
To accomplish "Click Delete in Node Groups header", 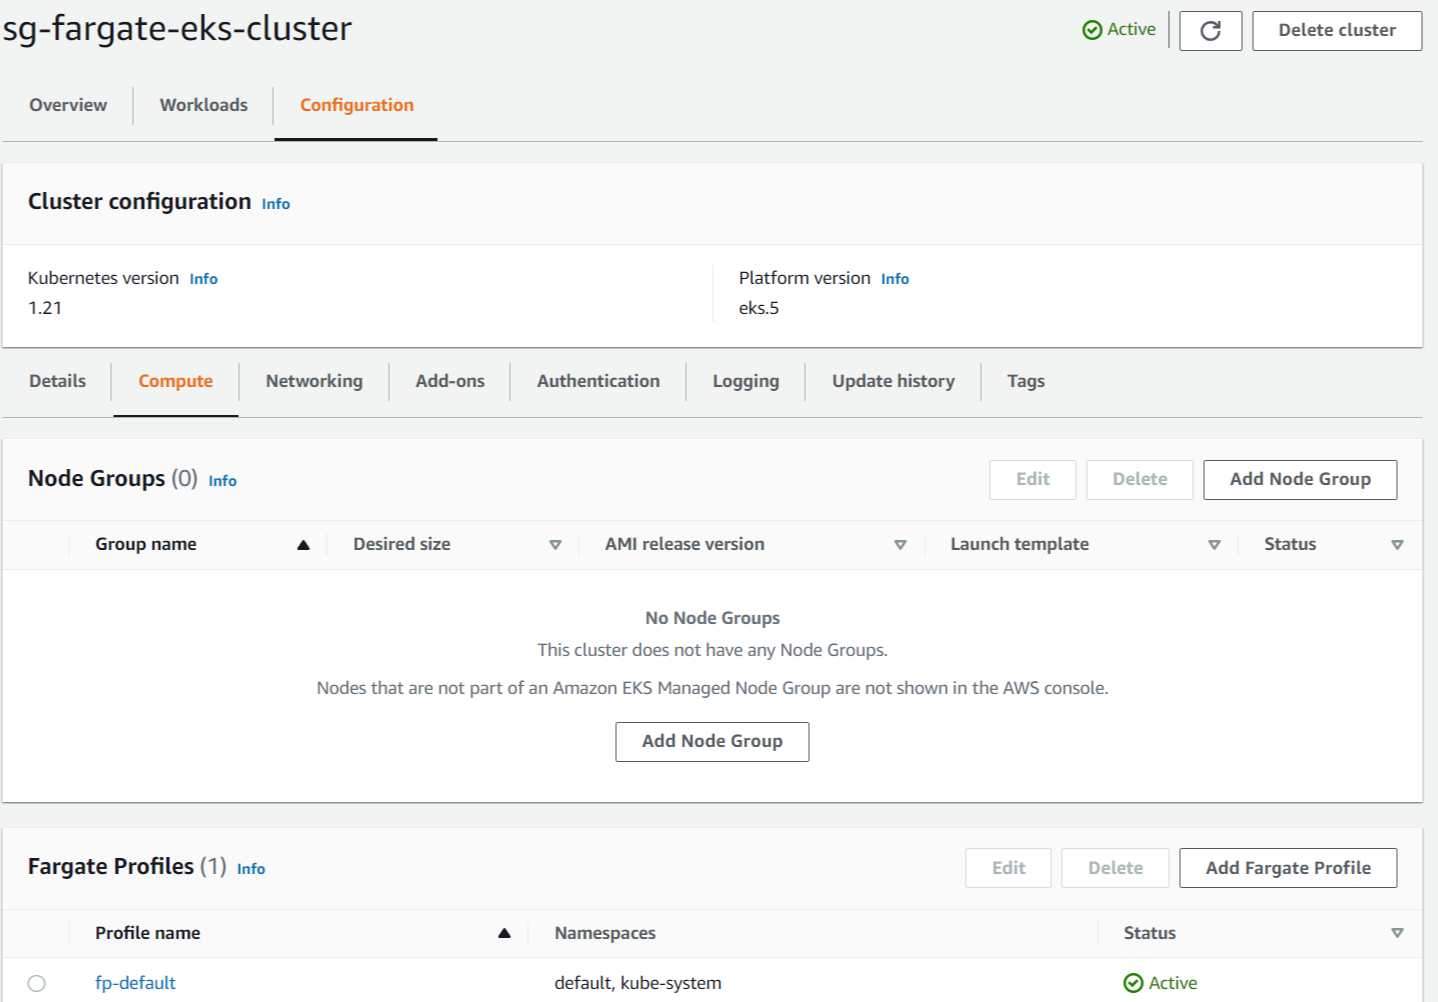I will point(1140,480).
